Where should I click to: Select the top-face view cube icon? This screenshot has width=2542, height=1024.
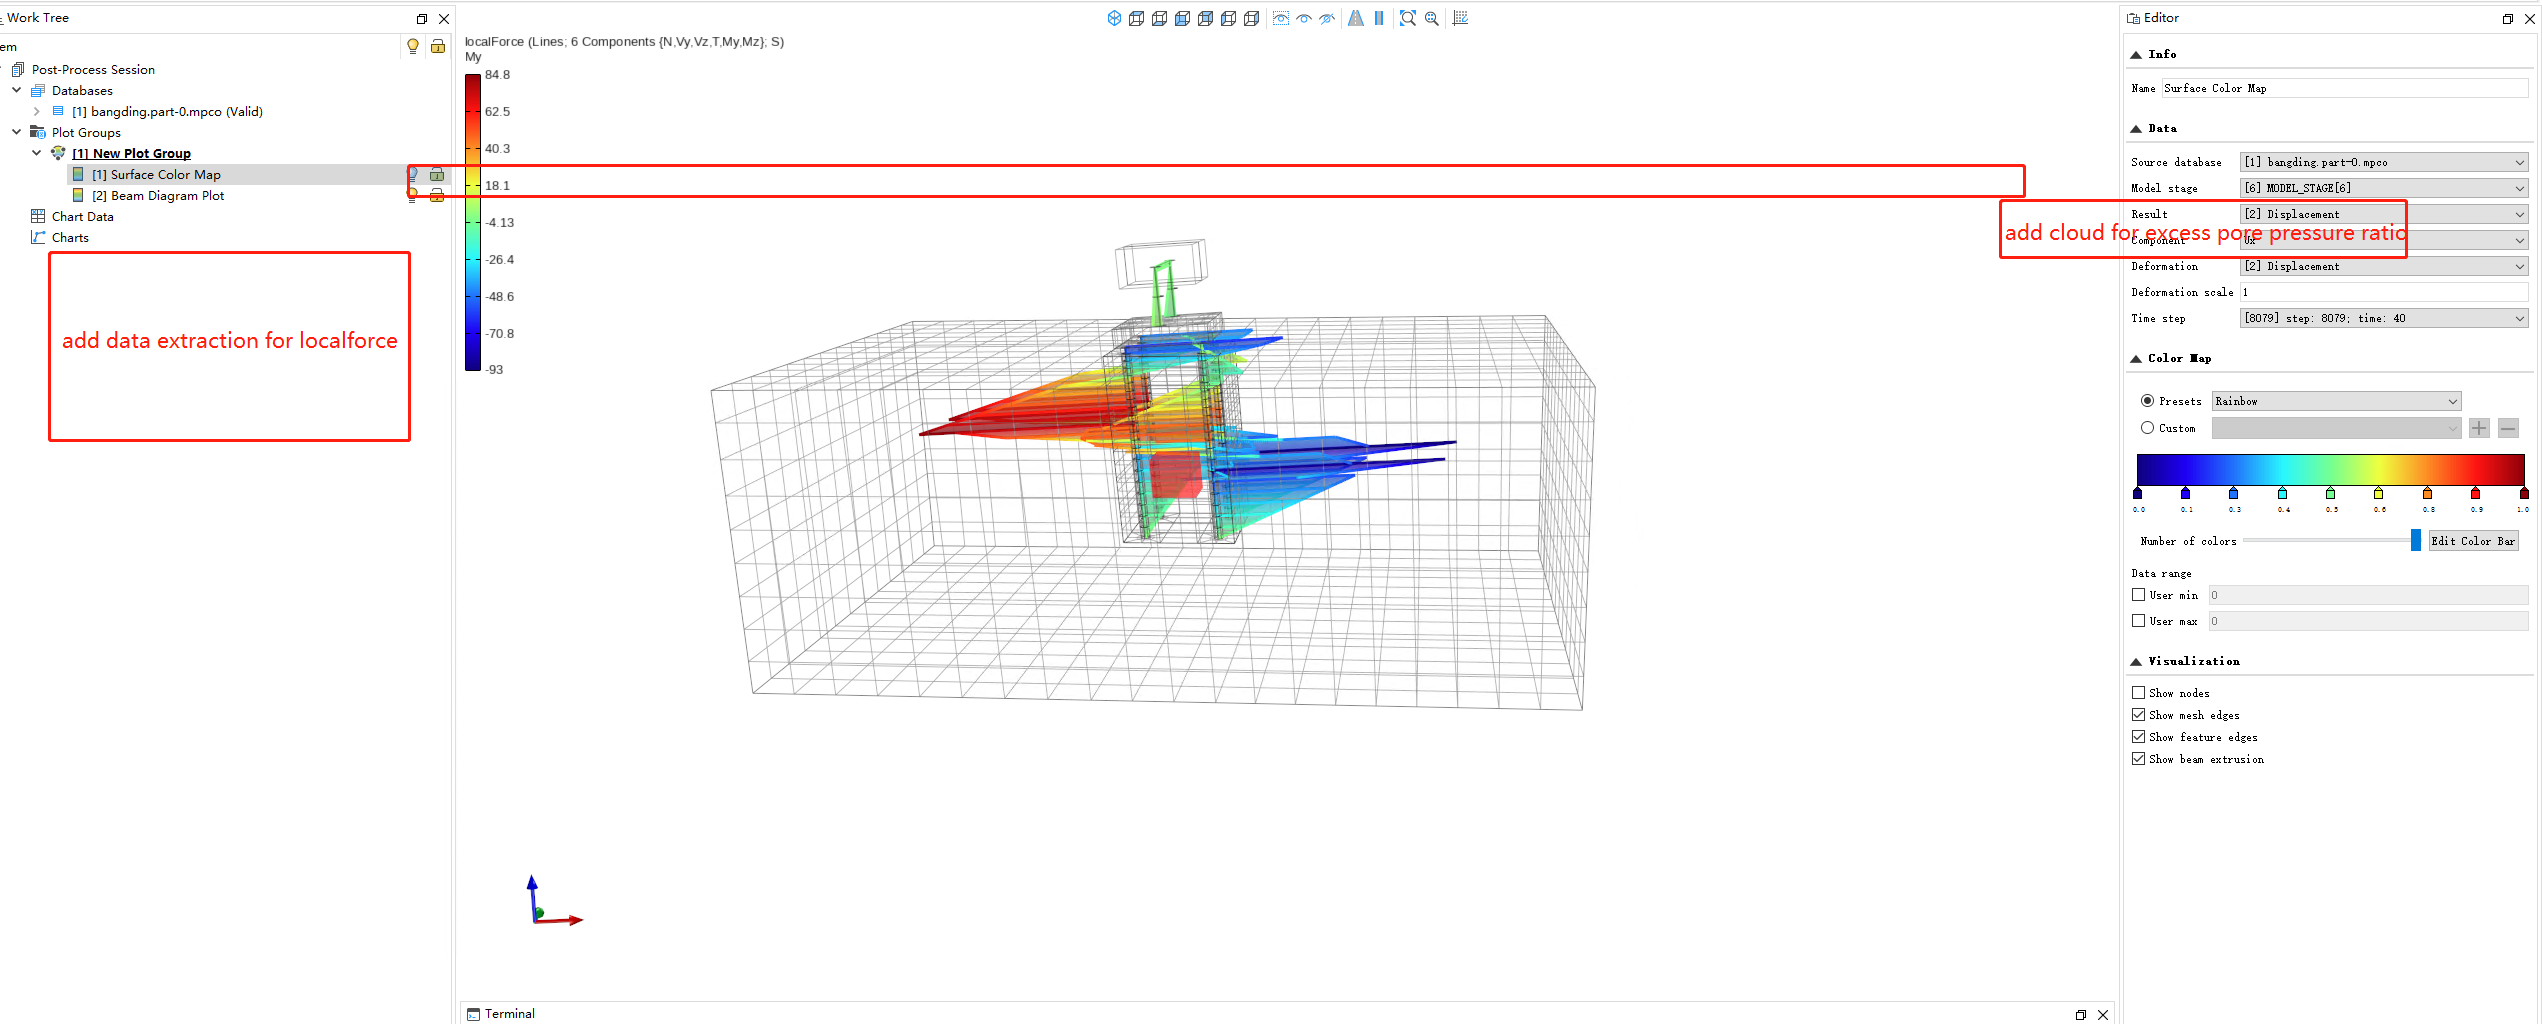[x=1137, y=18]
